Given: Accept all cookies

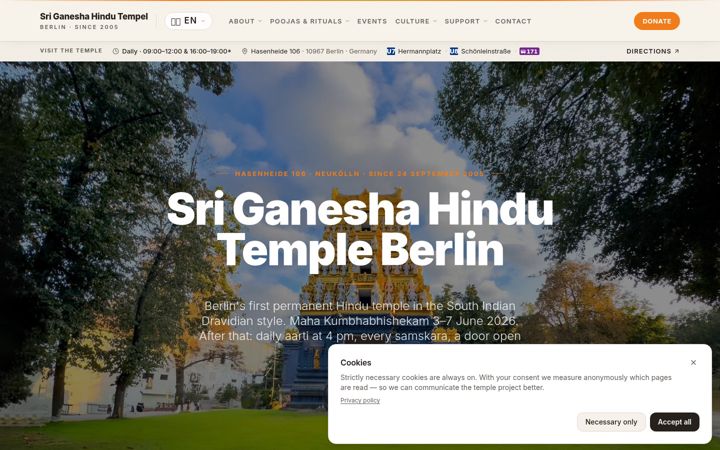Looking at the screenshot, I should [x=674, y=422].
